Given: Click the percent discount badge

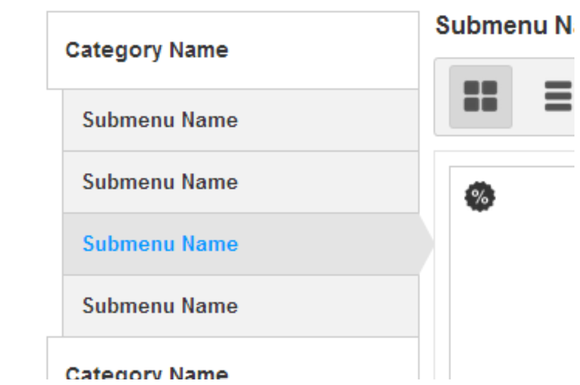Looking at the screenshot, I should tap(480, 197).
